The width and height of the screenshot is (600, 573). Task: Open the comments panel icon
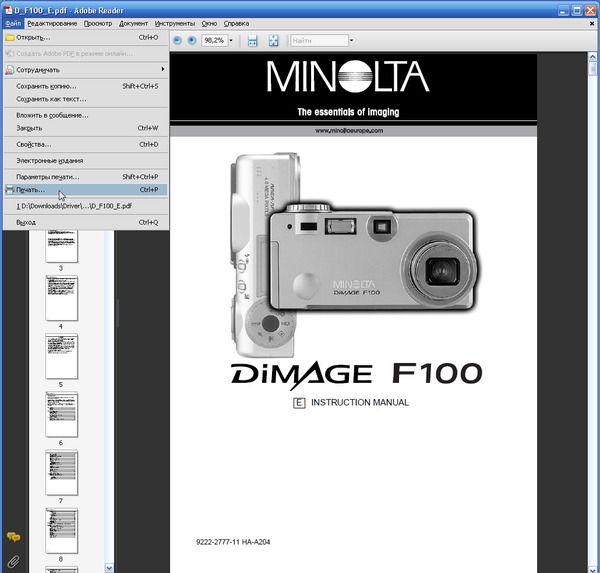coord(13,537)
